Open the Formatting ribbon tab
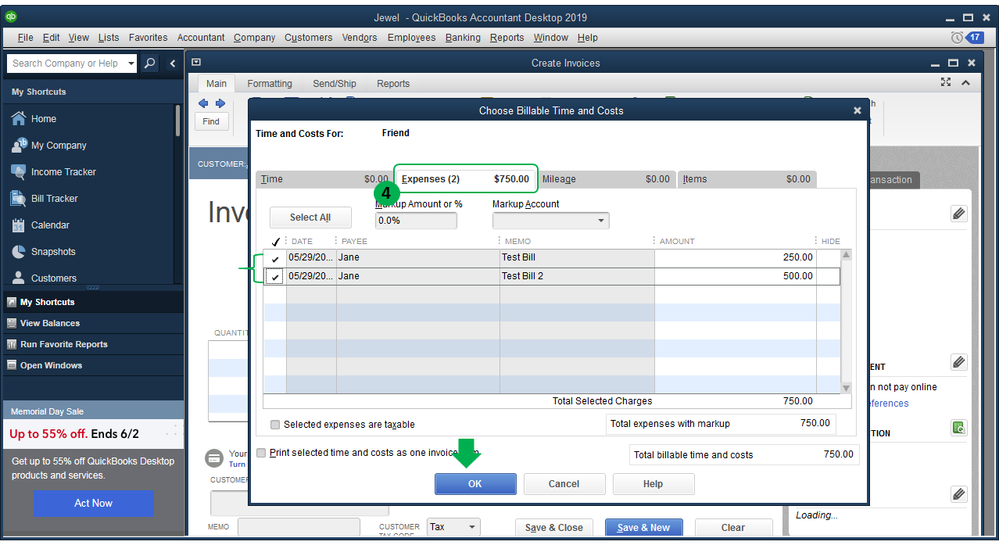The width and height of the screenshot is (999, 546). point(270,83)
